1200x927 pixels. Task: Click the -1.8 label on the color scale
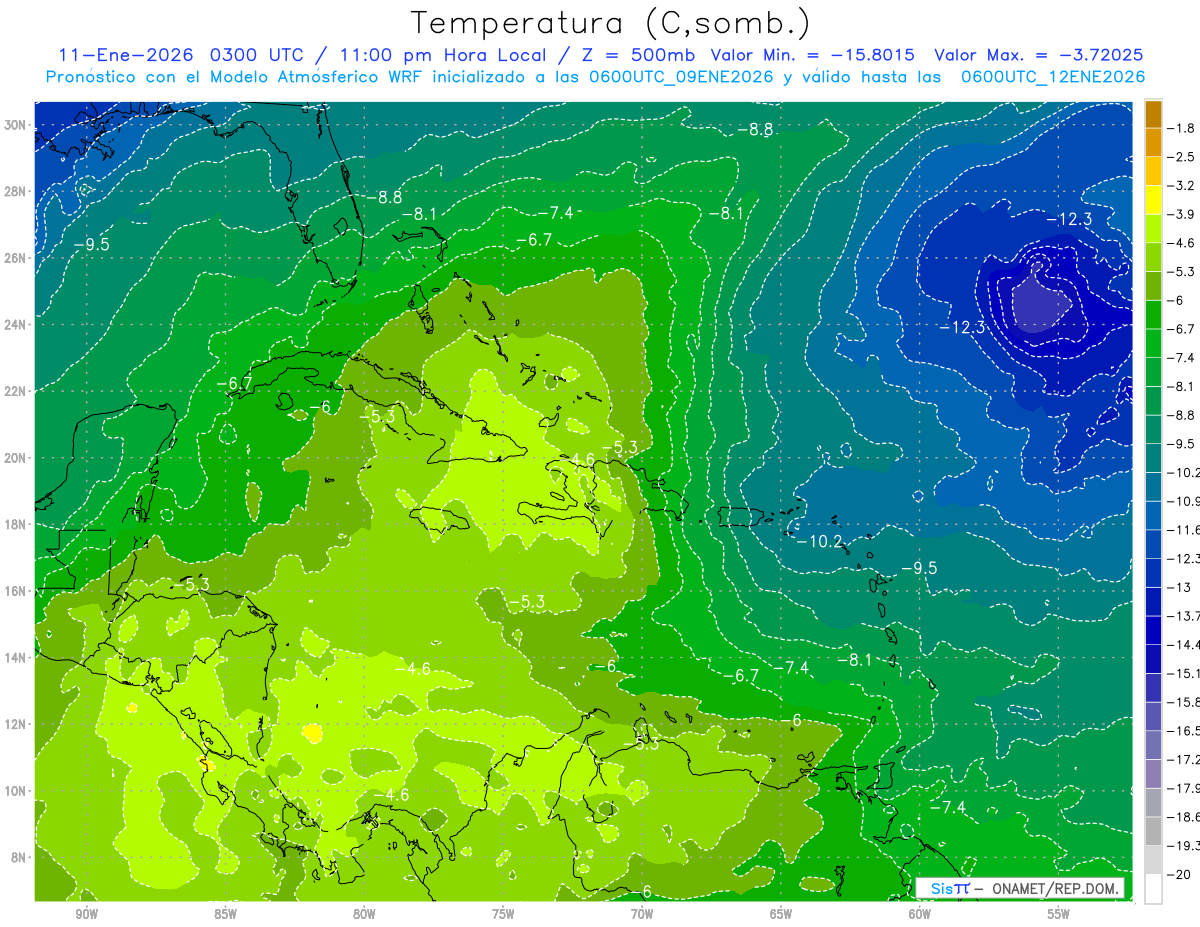[1181, 128]
